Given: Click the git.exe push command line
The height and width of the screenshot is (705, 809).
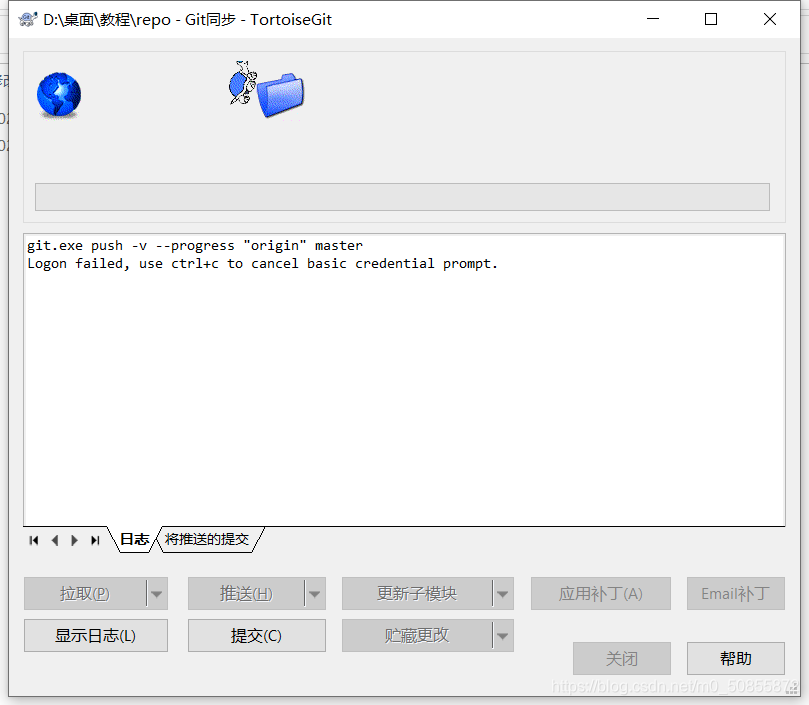Looking at the screenshot, I should coord(195,246).
